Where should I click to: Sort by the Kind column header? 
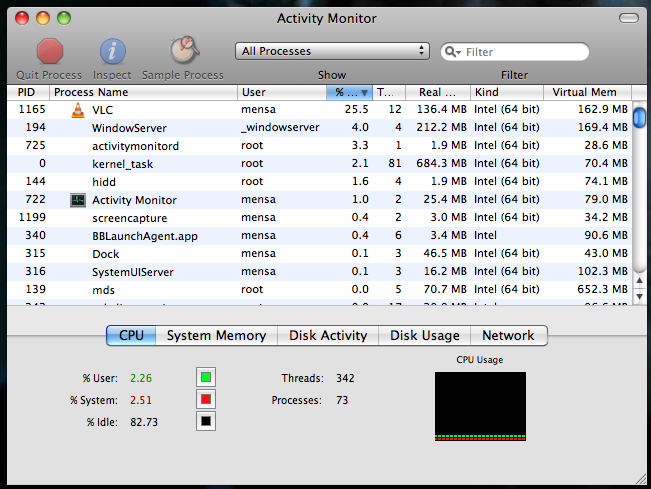click(507, 92)
